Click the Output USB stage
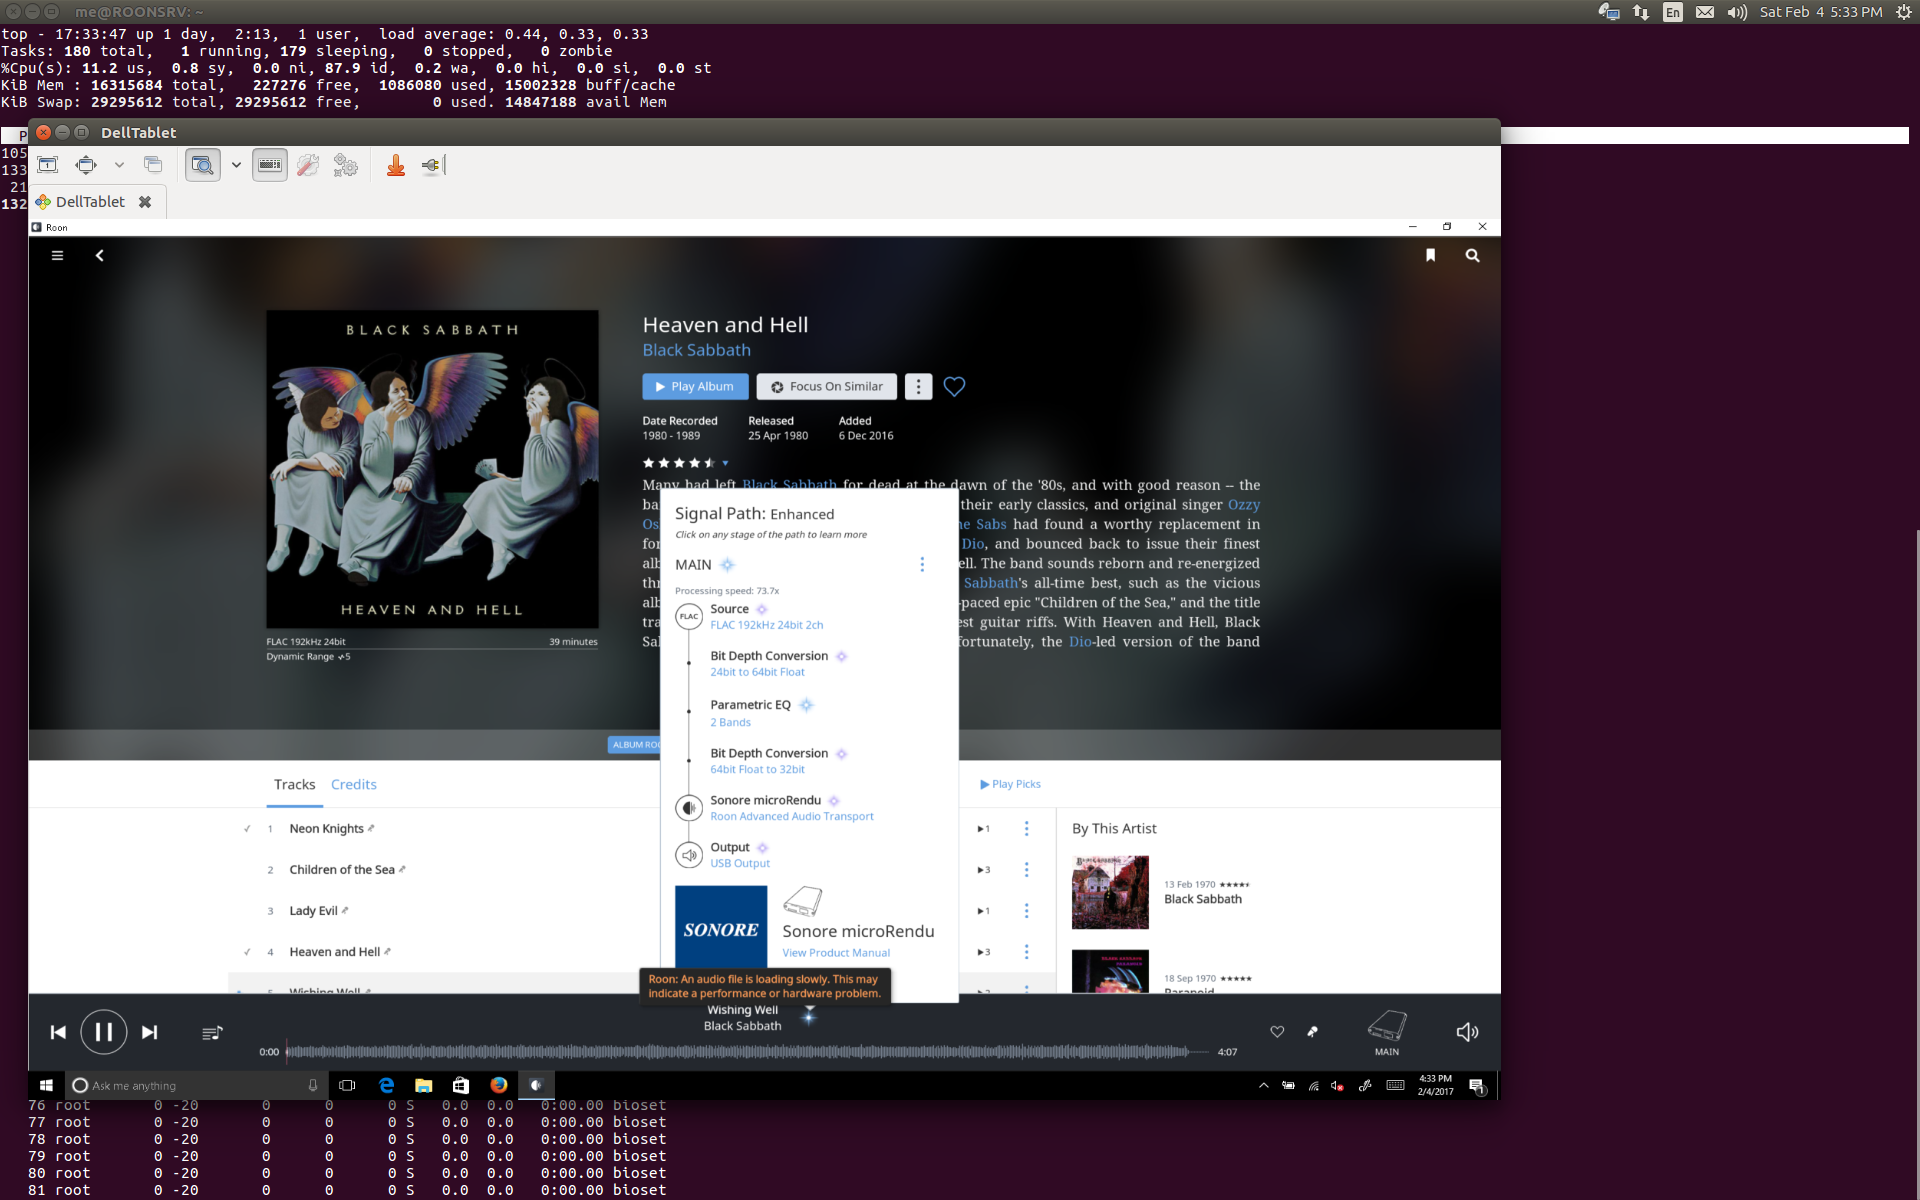The width and height of the screenshot is (1920, 1200). 723,855
